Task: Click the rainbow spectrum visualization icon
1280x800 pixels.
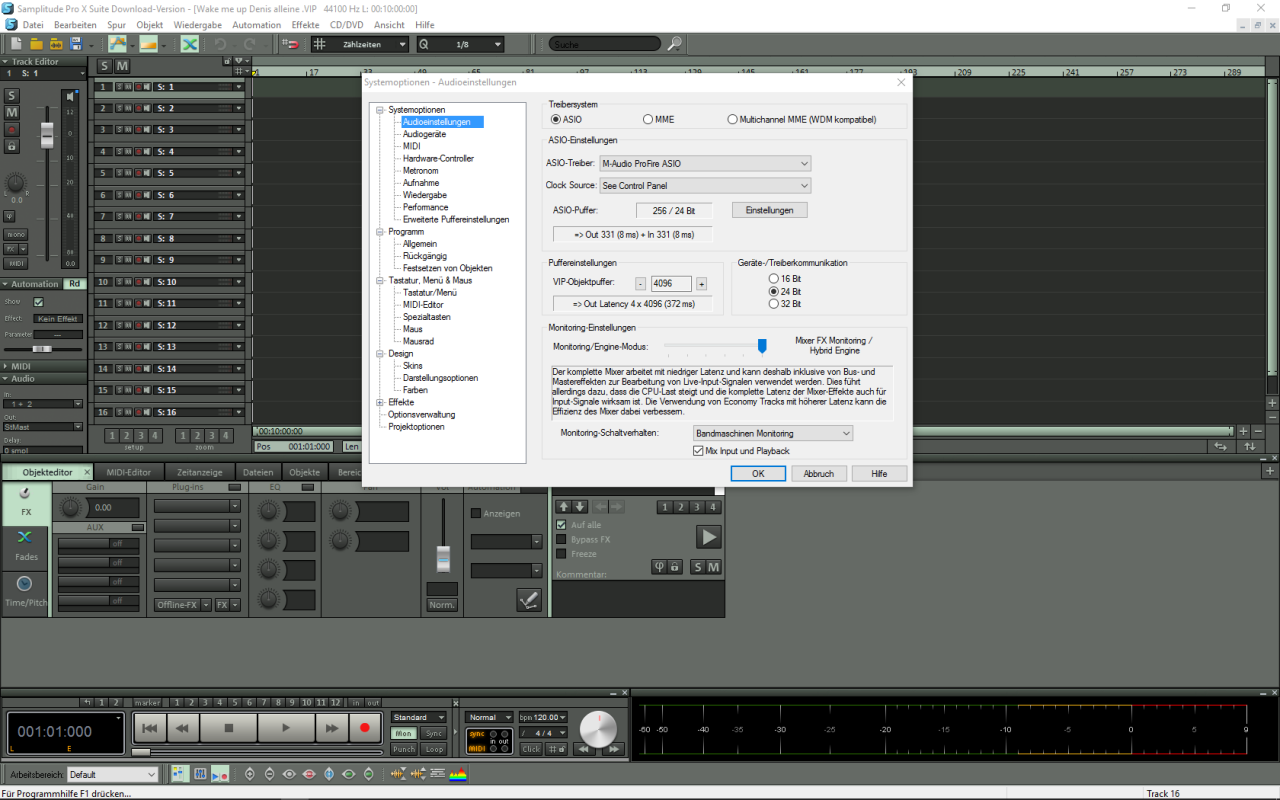Action: (457, 774)
